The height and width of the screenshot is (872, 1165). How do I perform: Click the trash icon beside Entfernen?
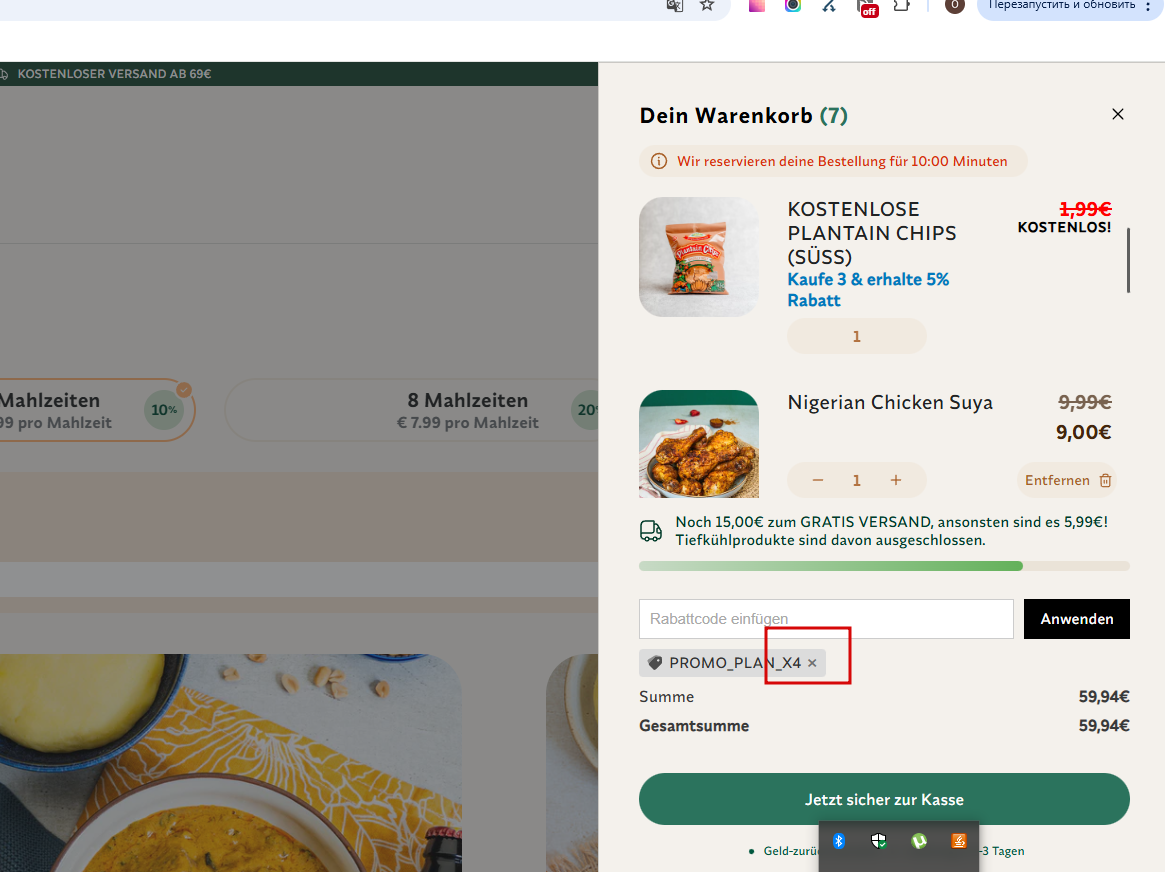point(1105,481)
